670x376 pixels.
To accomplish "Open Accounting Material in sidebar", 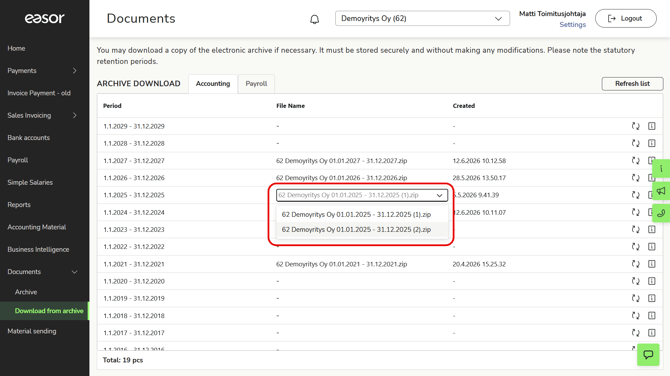I will click(x=37, y=227).
